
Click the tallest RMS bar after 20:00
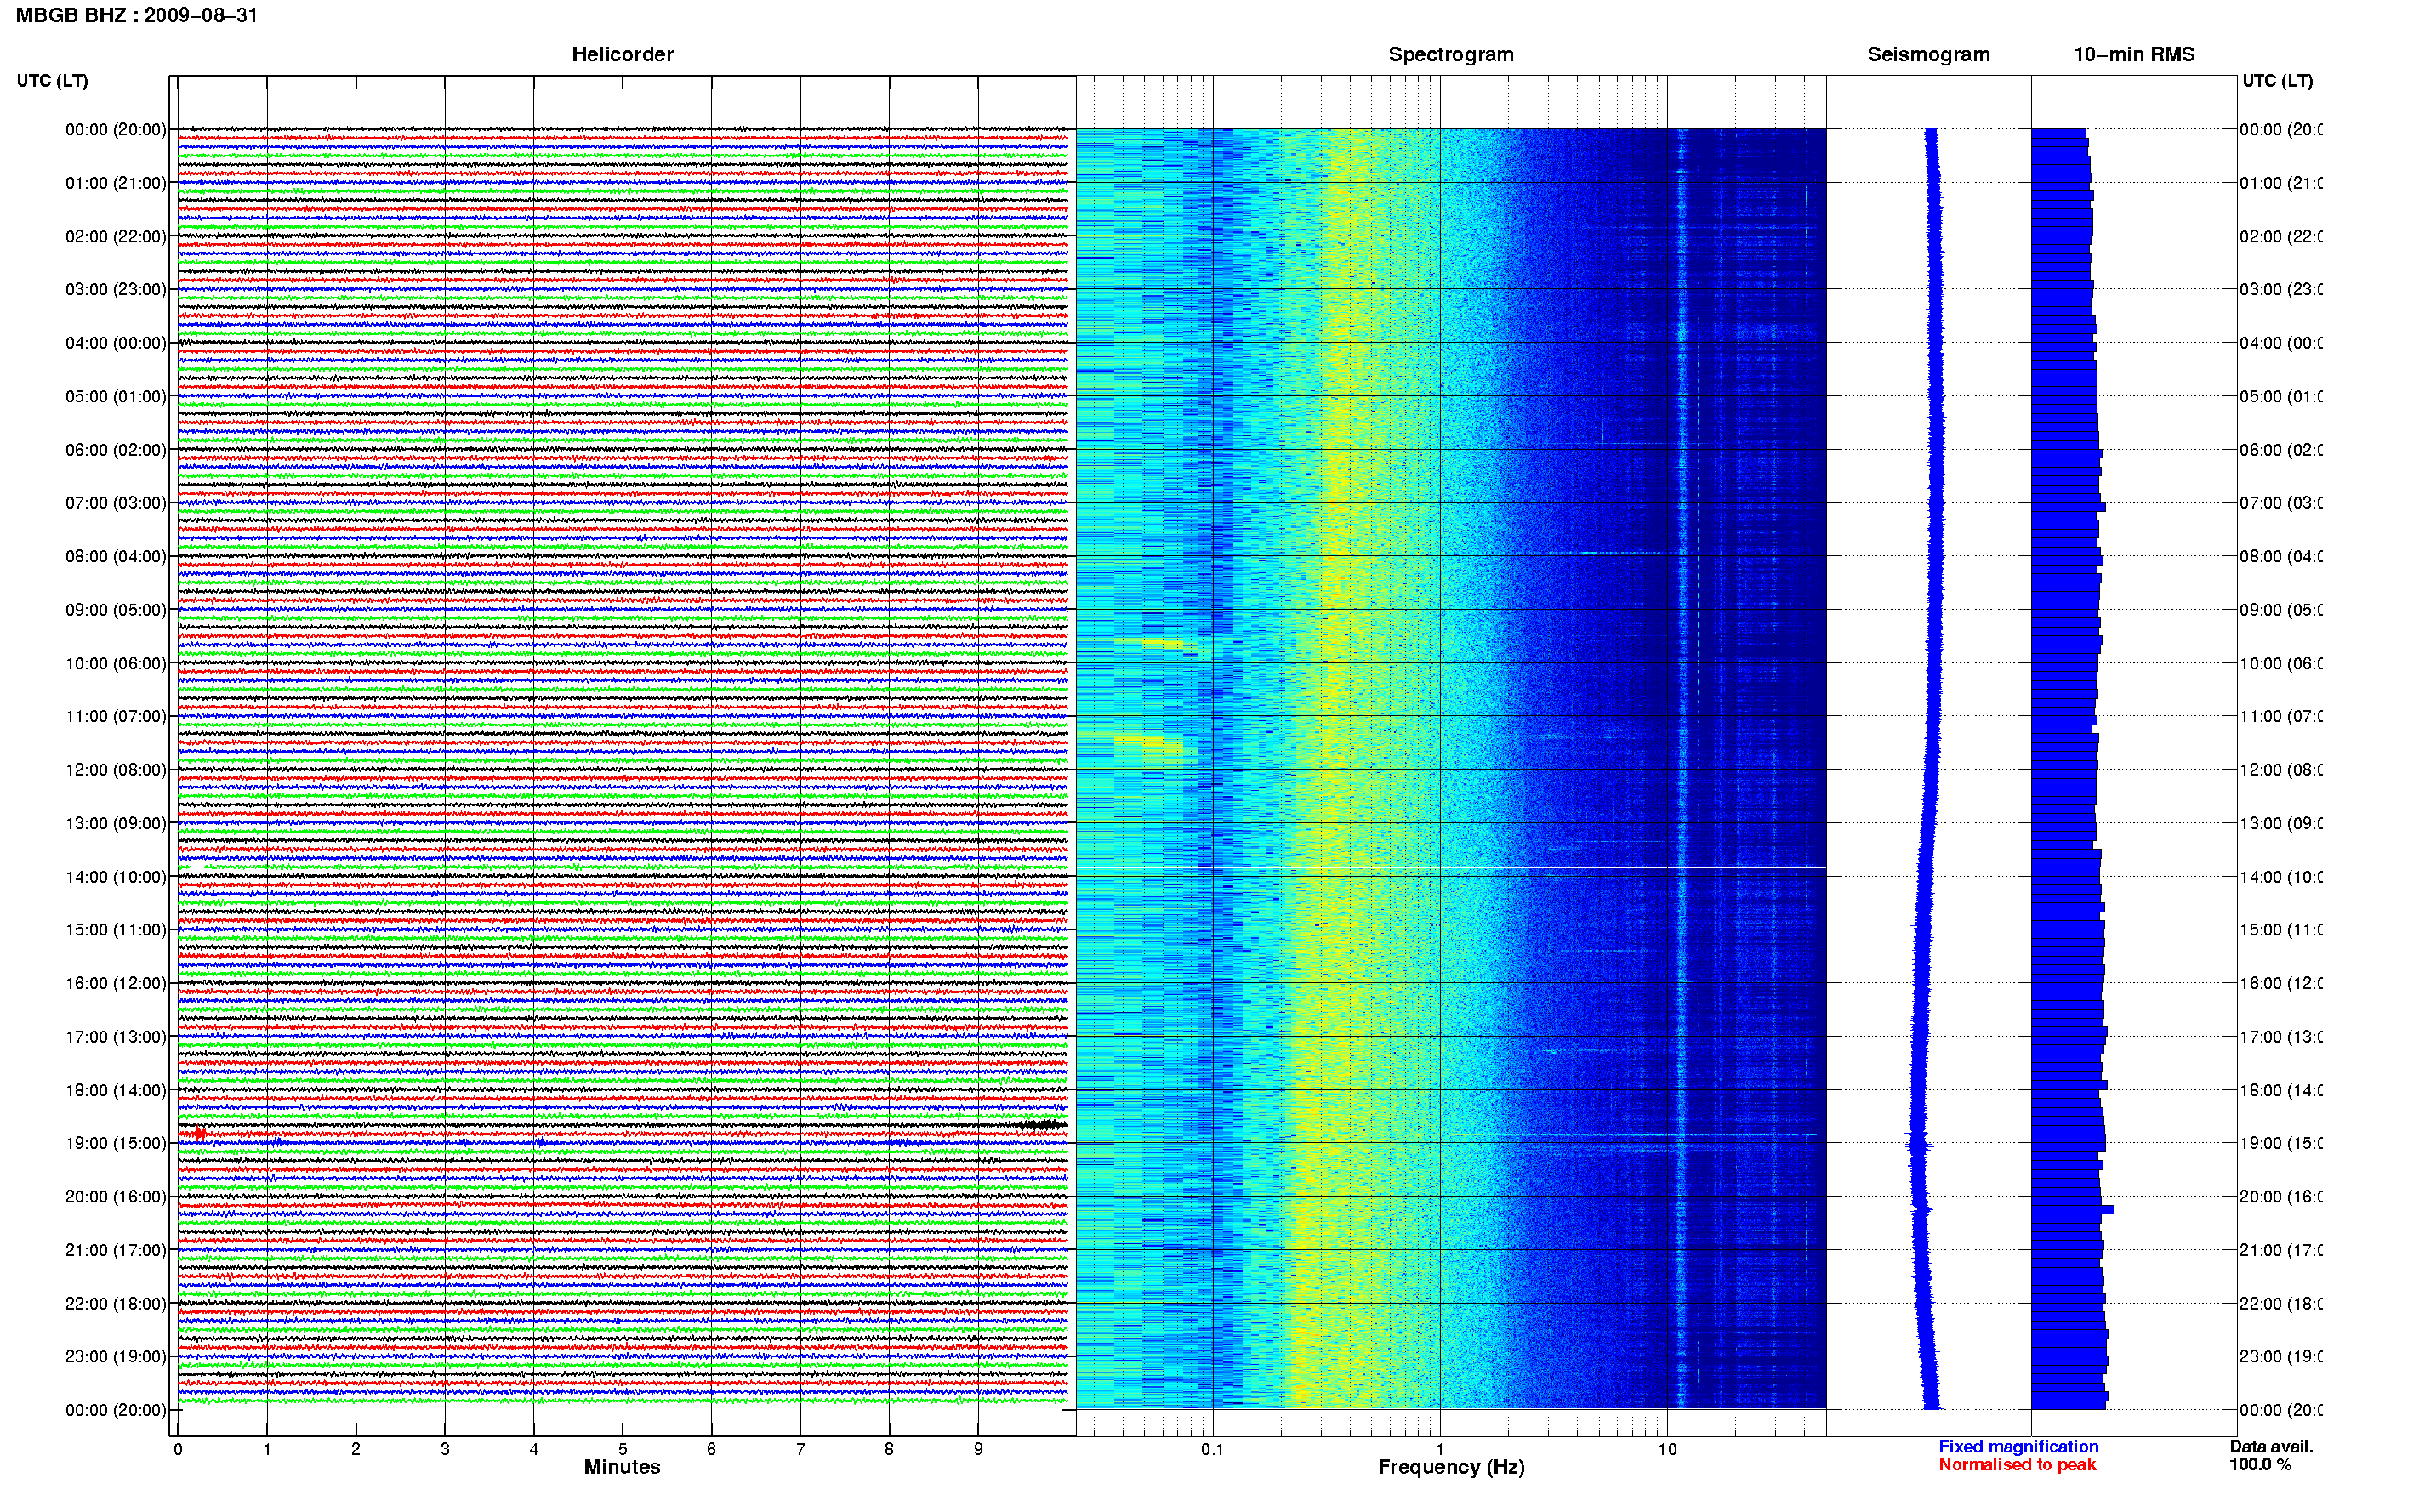coord(2072,1210)
